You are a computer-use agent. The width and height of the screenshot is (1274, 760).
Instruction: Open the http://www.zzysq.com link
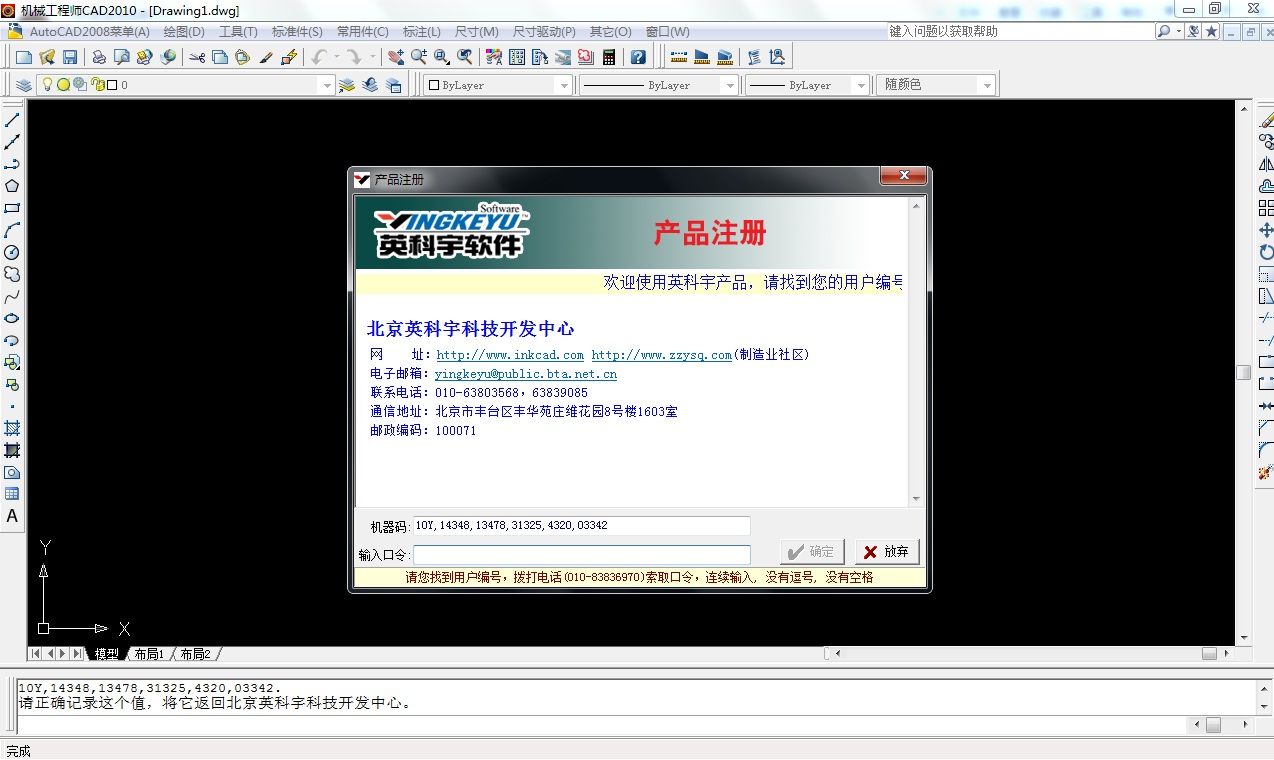[662, 355]
